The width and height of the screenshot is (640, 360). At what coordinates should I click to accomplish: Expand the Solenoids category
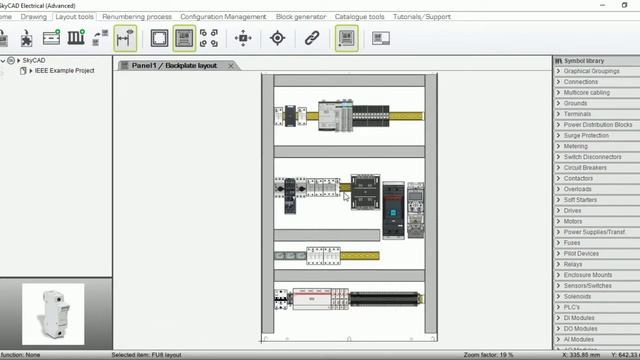558,297
